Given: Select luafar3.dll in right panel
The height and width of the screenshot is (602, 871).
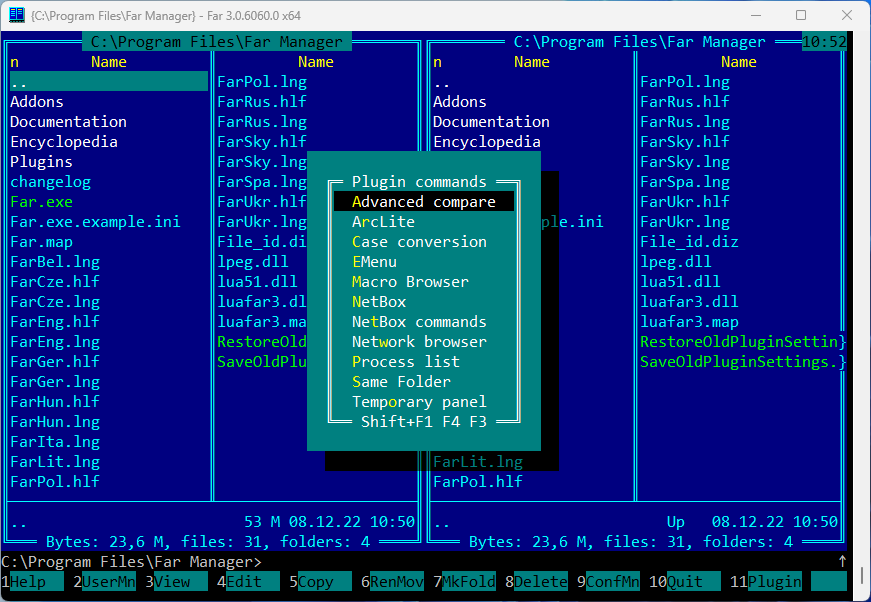Looking at the screenshot, I should click(689, 302).
